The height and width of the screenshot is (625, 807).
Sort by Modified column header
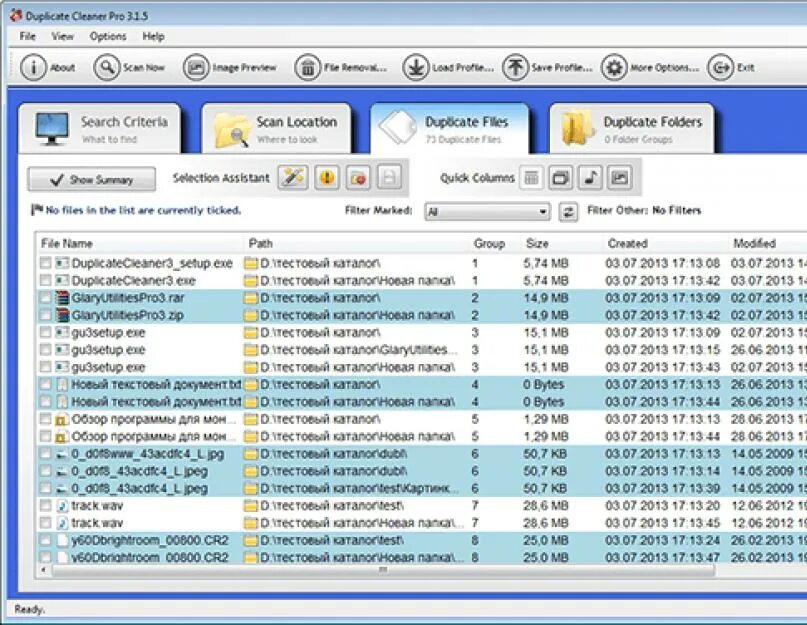pyautogui.click(x=768, y=244)
